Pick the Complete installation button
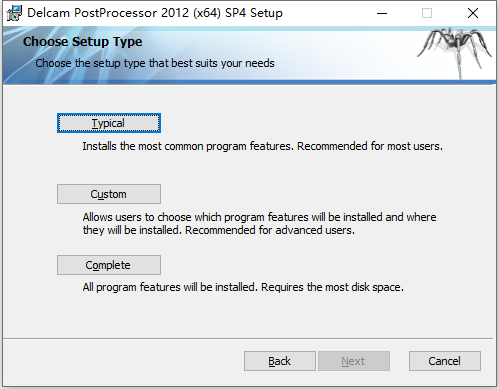 pyautogui.click(x=109, y=265)
